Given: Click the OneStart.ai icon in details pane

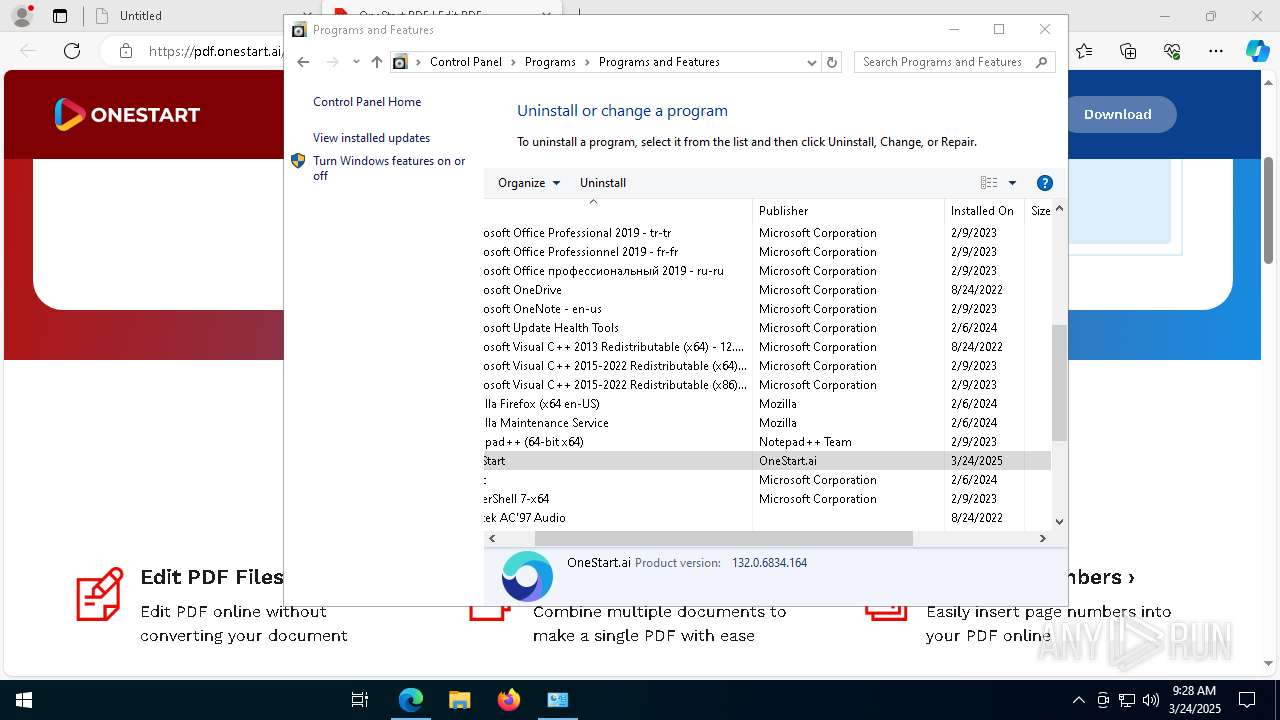Looking at the screenshot, I should point(527,576).
